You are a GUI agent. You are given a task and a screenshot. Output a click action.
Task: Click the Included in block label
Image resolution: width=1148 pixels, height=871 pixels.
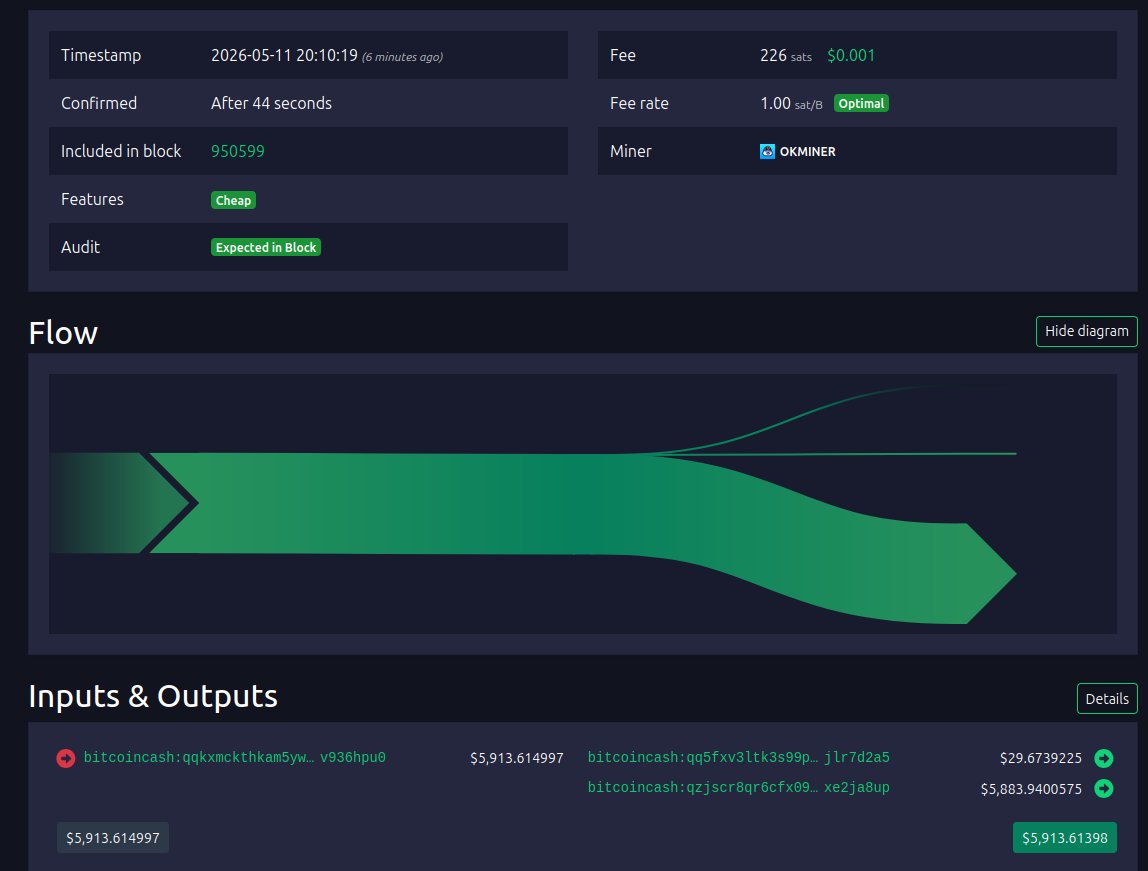pos(121,152)
